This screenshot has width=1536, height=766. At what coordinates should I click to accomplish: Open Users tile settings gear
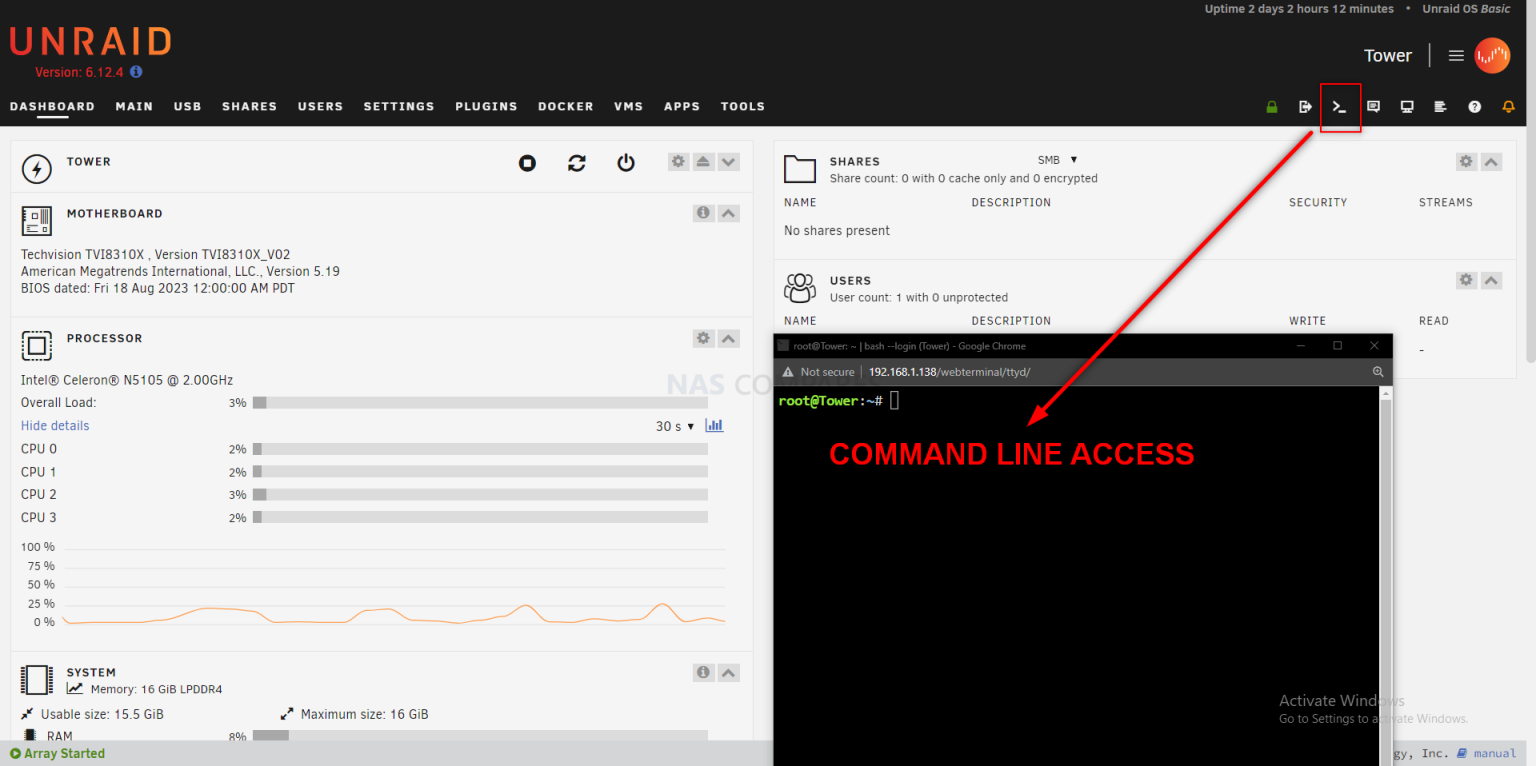tap(1466, 280)
